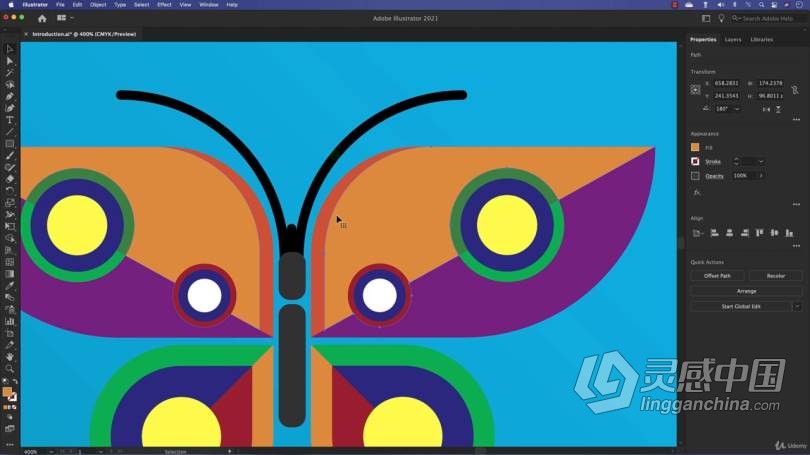Screen dimensions: 810x455
Task: Select the Gradient tool
Action: (10, 274)
